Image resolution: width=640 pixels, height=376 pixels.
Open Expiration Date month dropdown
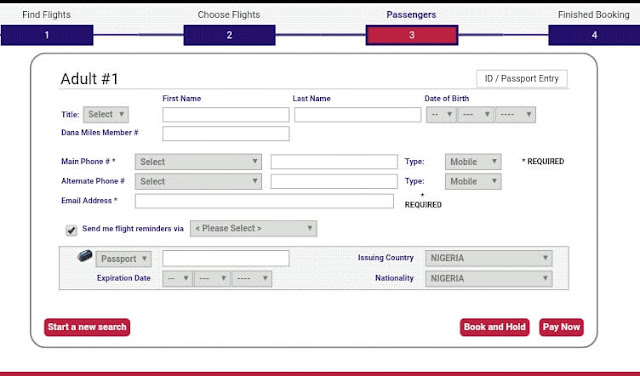[212, 278]
